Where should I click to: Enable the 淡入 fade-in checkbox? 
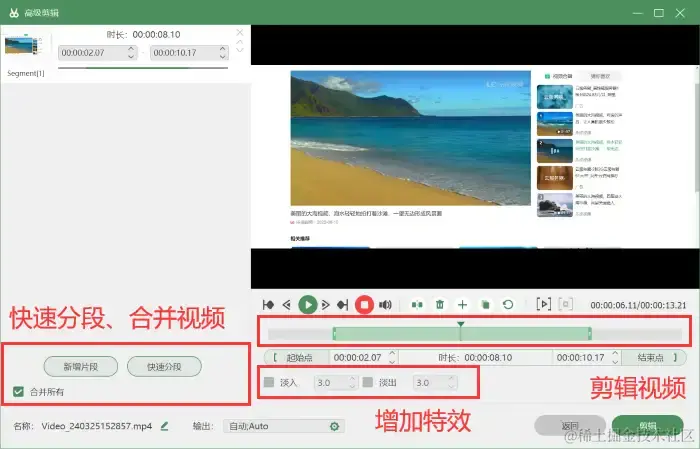point(269,382)
